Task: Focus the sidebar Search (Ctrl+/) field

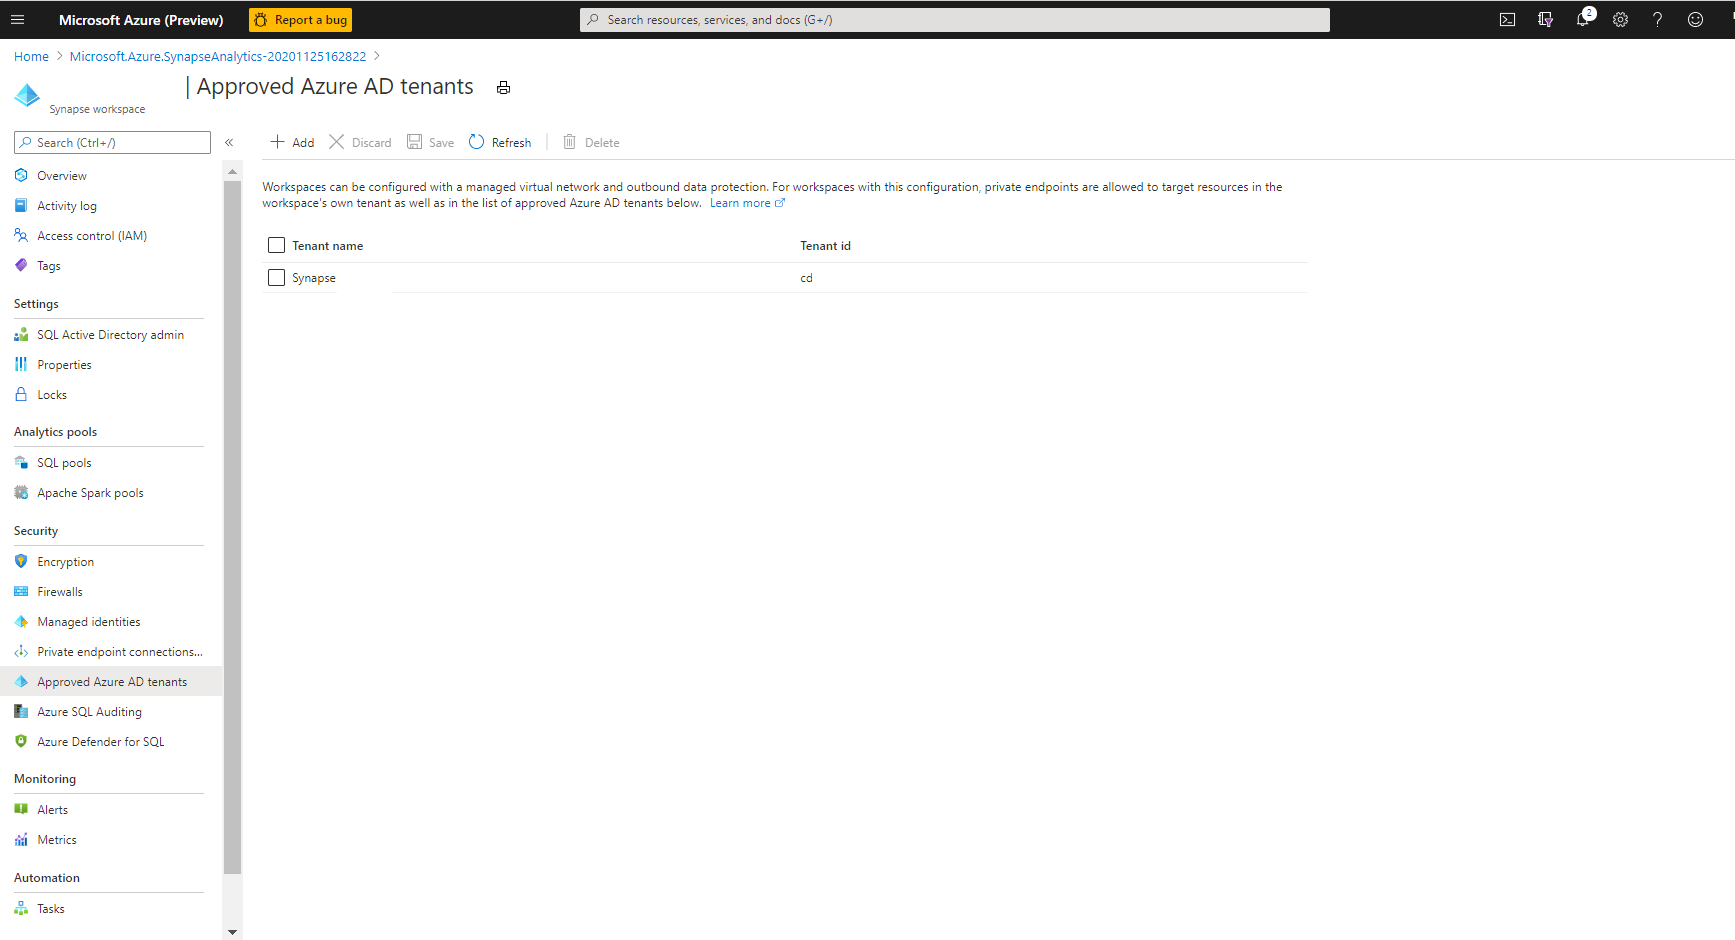Action: 112,142
